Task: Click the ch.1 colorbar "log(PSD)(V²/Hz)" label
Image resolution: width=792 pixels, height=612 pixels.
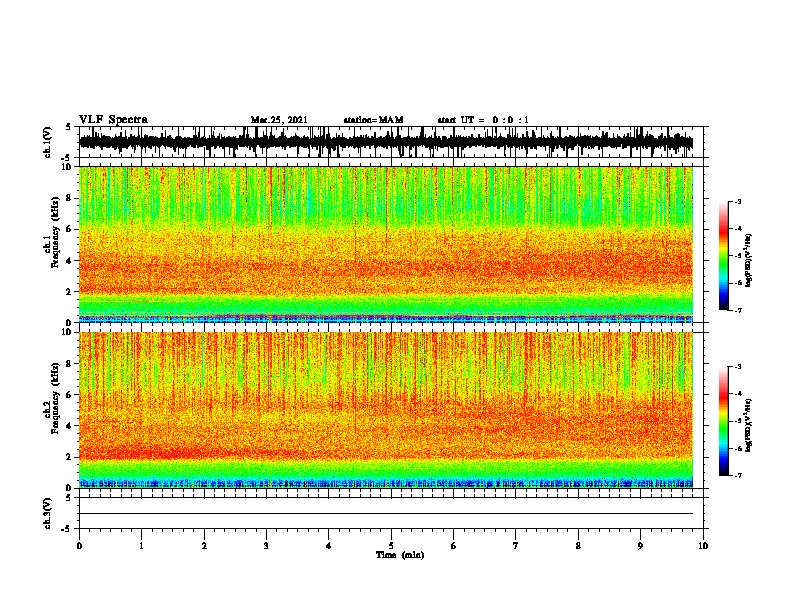Action: coord(749,261)
